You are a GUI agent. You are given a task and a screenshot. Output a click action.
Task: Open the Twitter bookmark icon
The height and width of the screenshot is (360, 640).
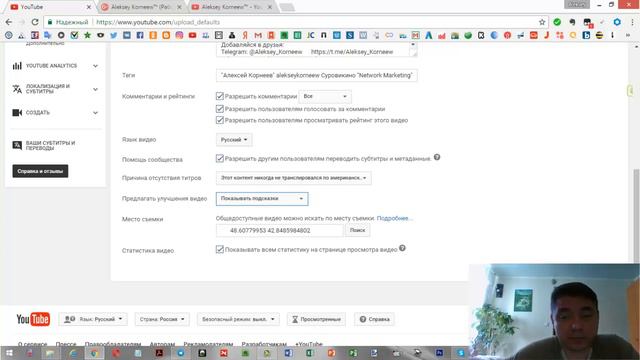(113, 36)
